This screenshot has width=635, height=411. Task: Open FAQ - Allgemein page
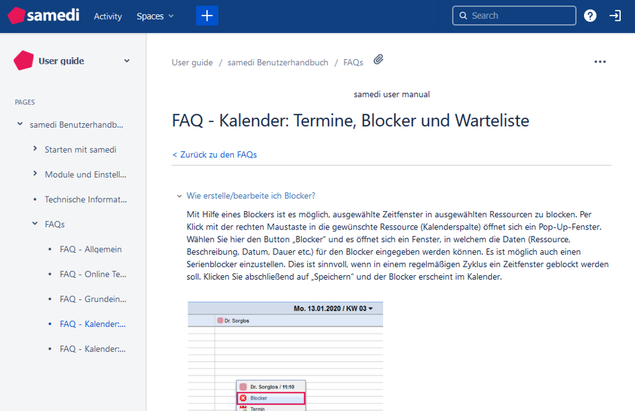[x=91, y=249]
